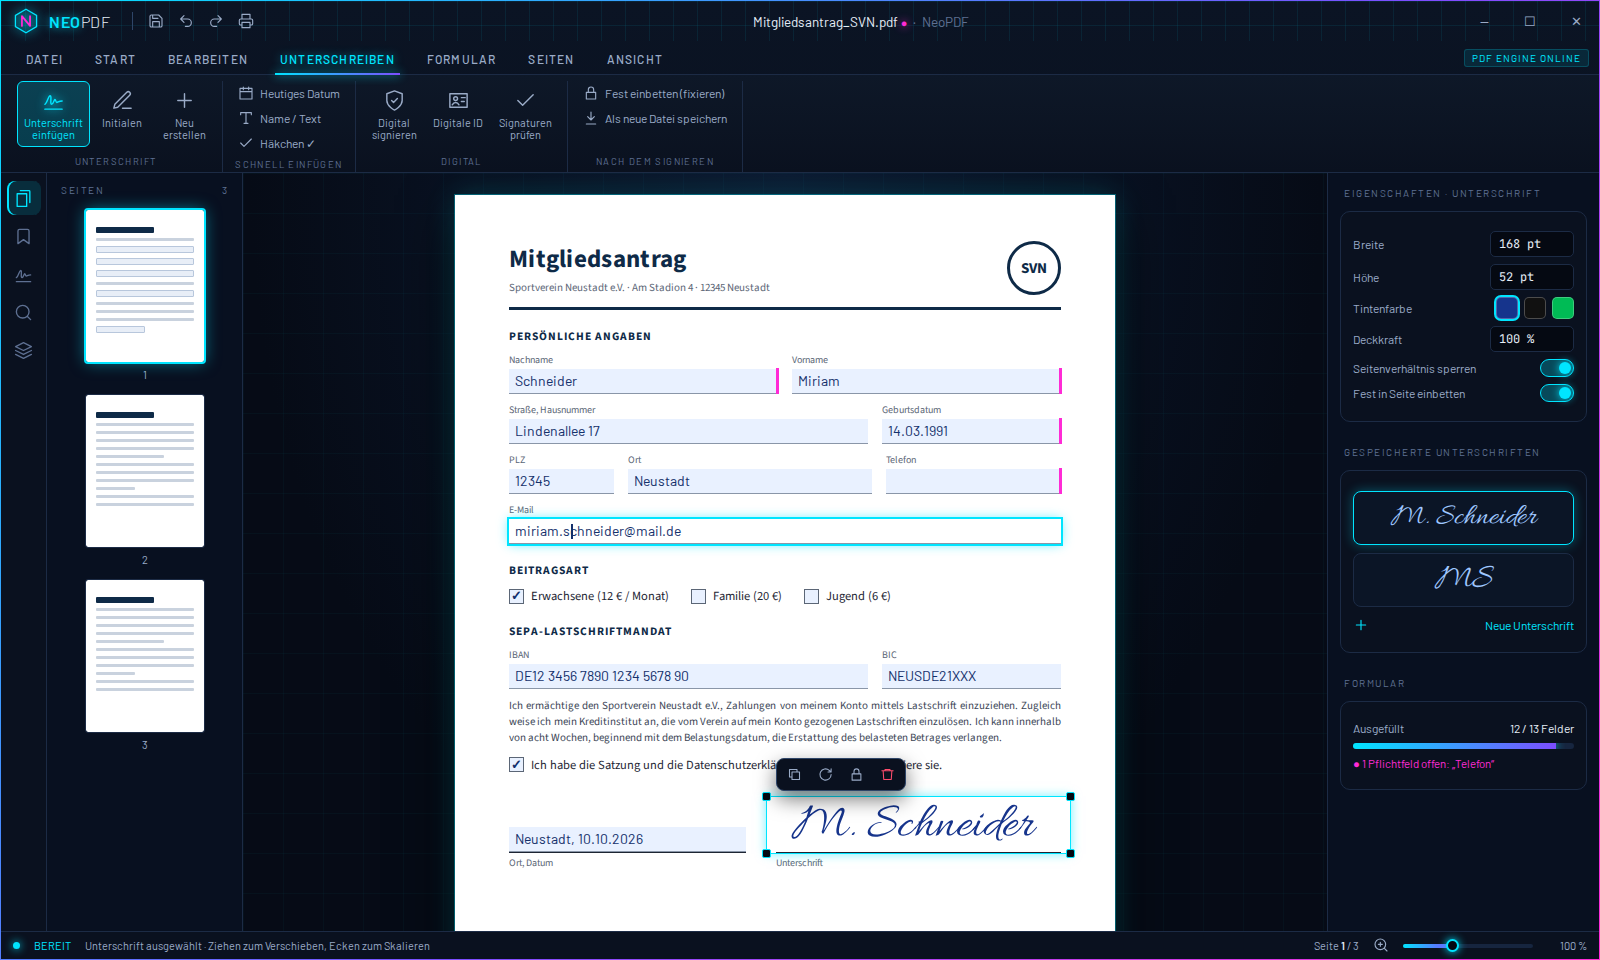Click Fest einbetten (fixieren)
Screen dimensions: 1600x960
coord(656,94)
